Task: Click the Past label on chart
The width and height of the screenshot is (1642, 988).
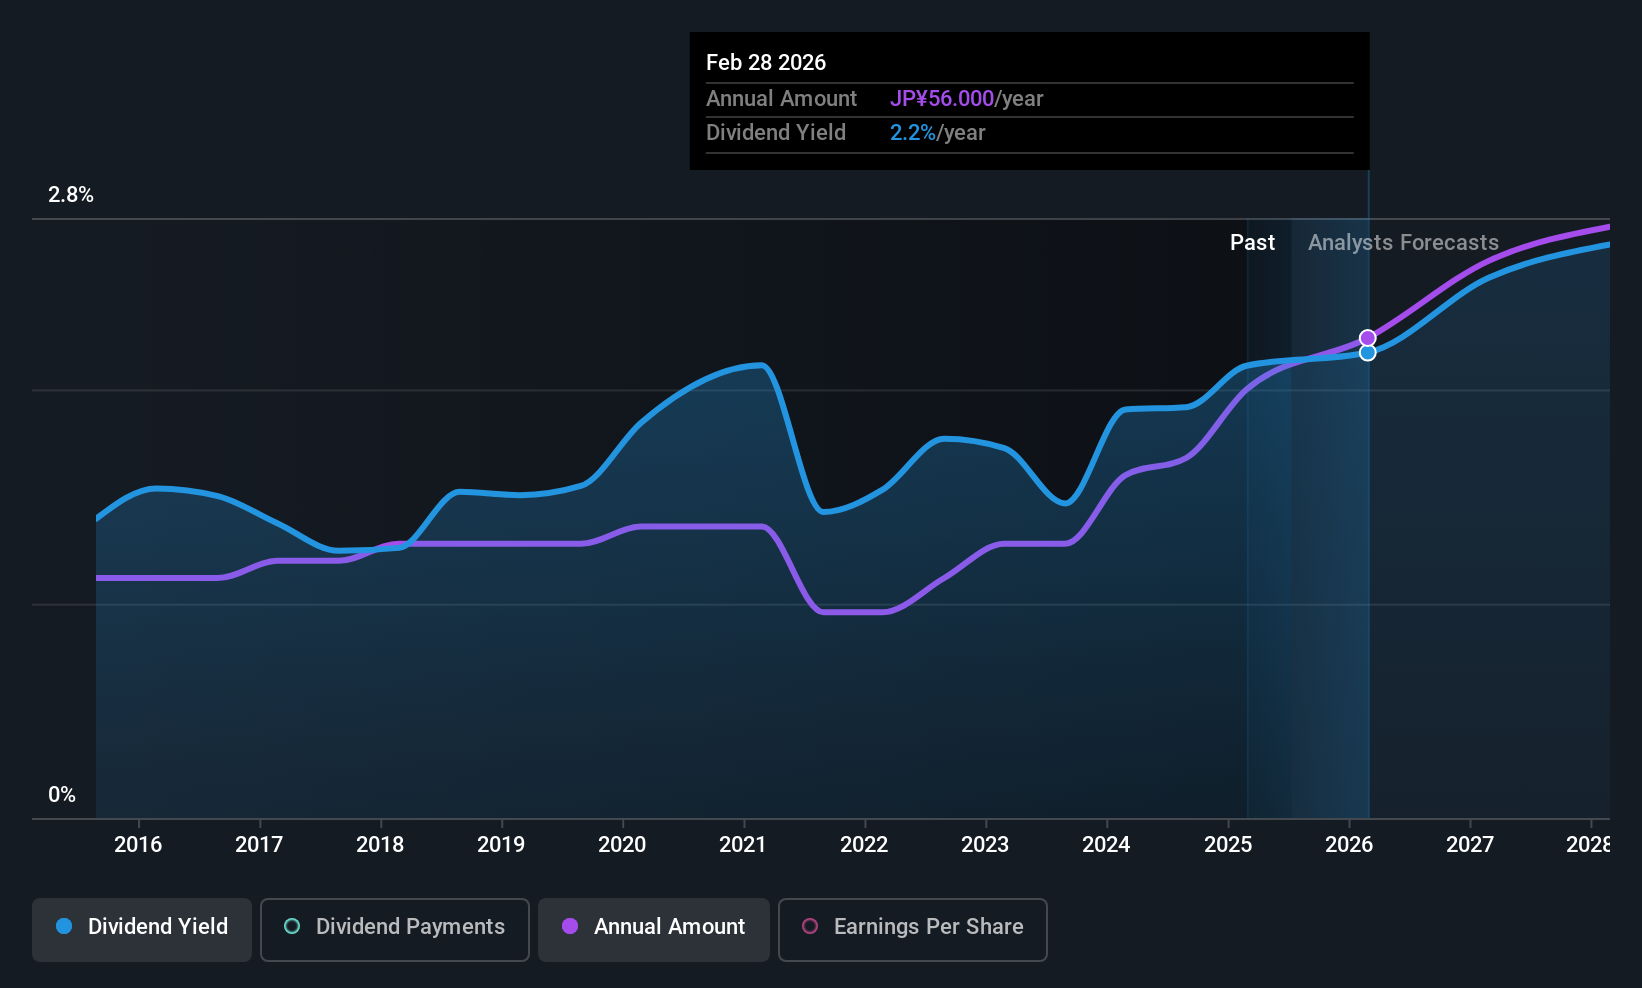Action: pyautogui.click(x=1252, y=242)
